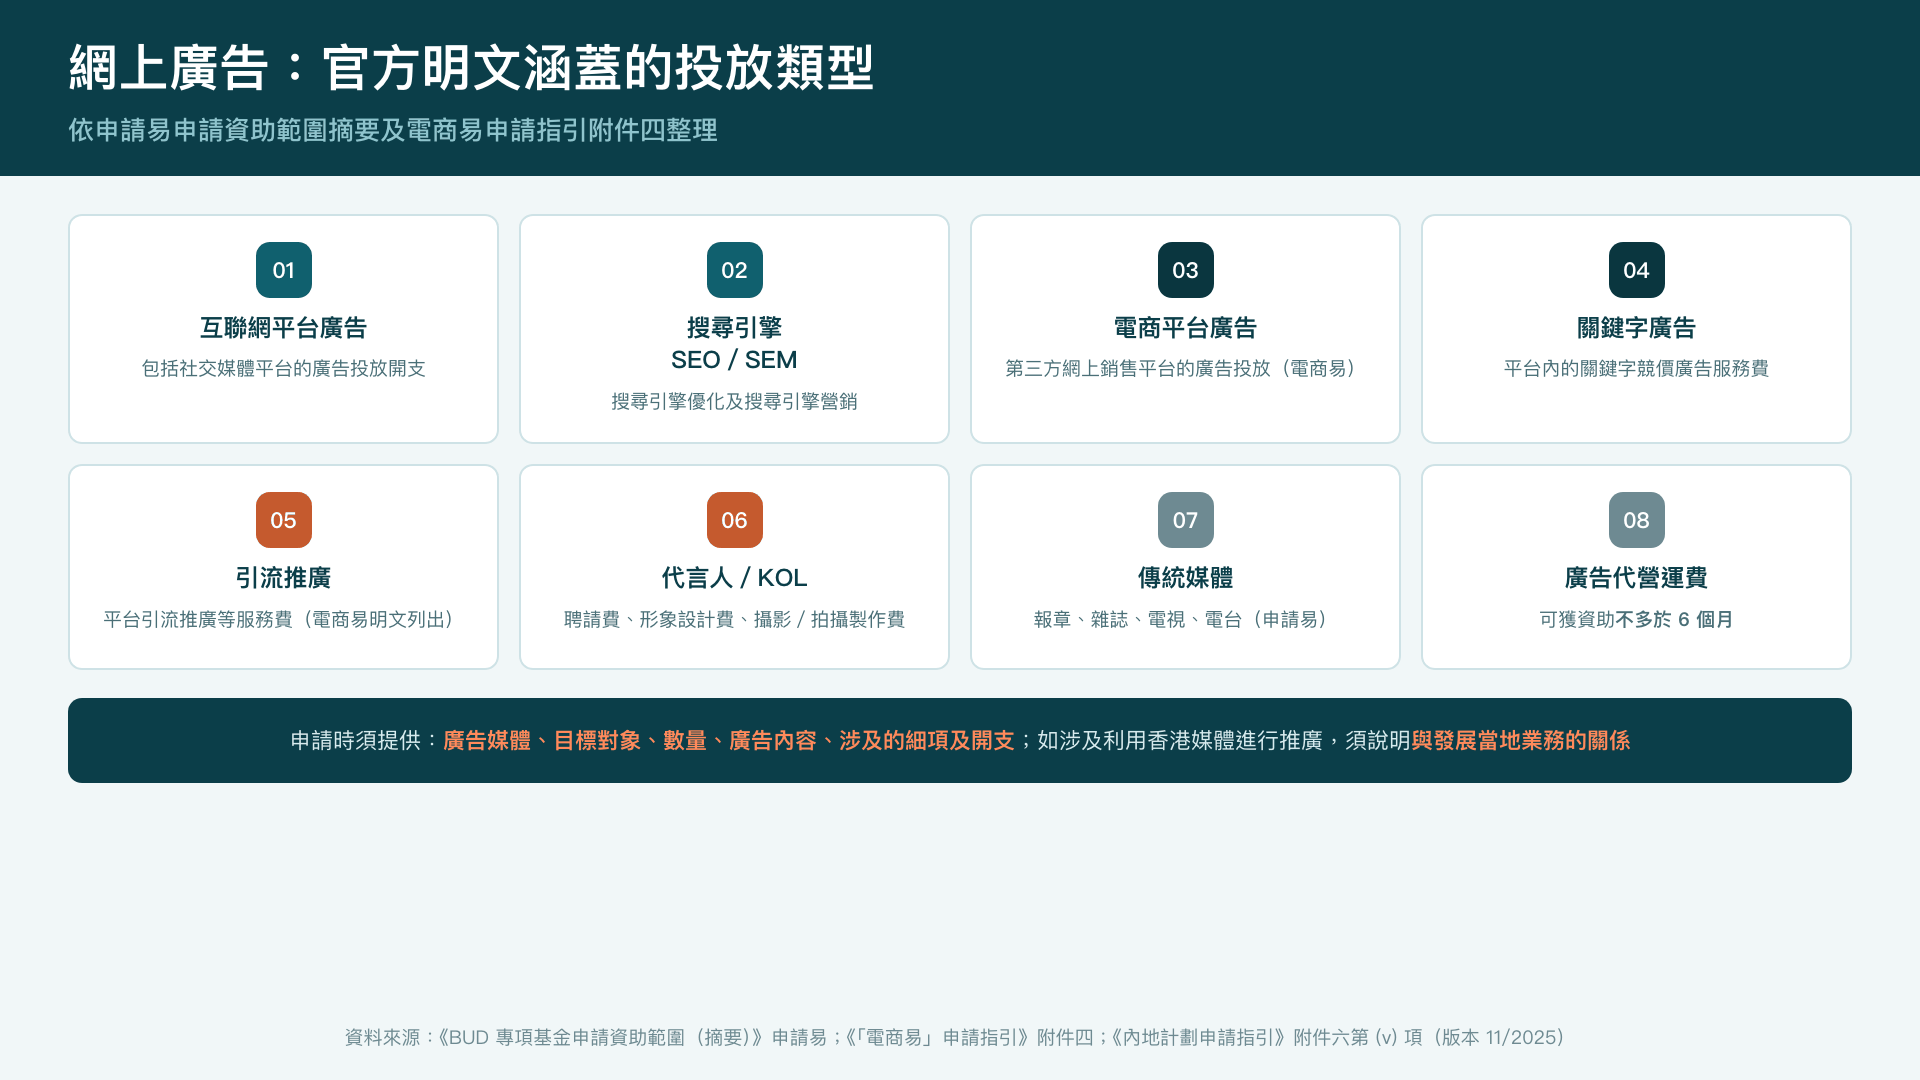
Task: Click the slide title 網上廣告：官方明文涵蓋的投放類型
Action: click(x=471, y=68)
